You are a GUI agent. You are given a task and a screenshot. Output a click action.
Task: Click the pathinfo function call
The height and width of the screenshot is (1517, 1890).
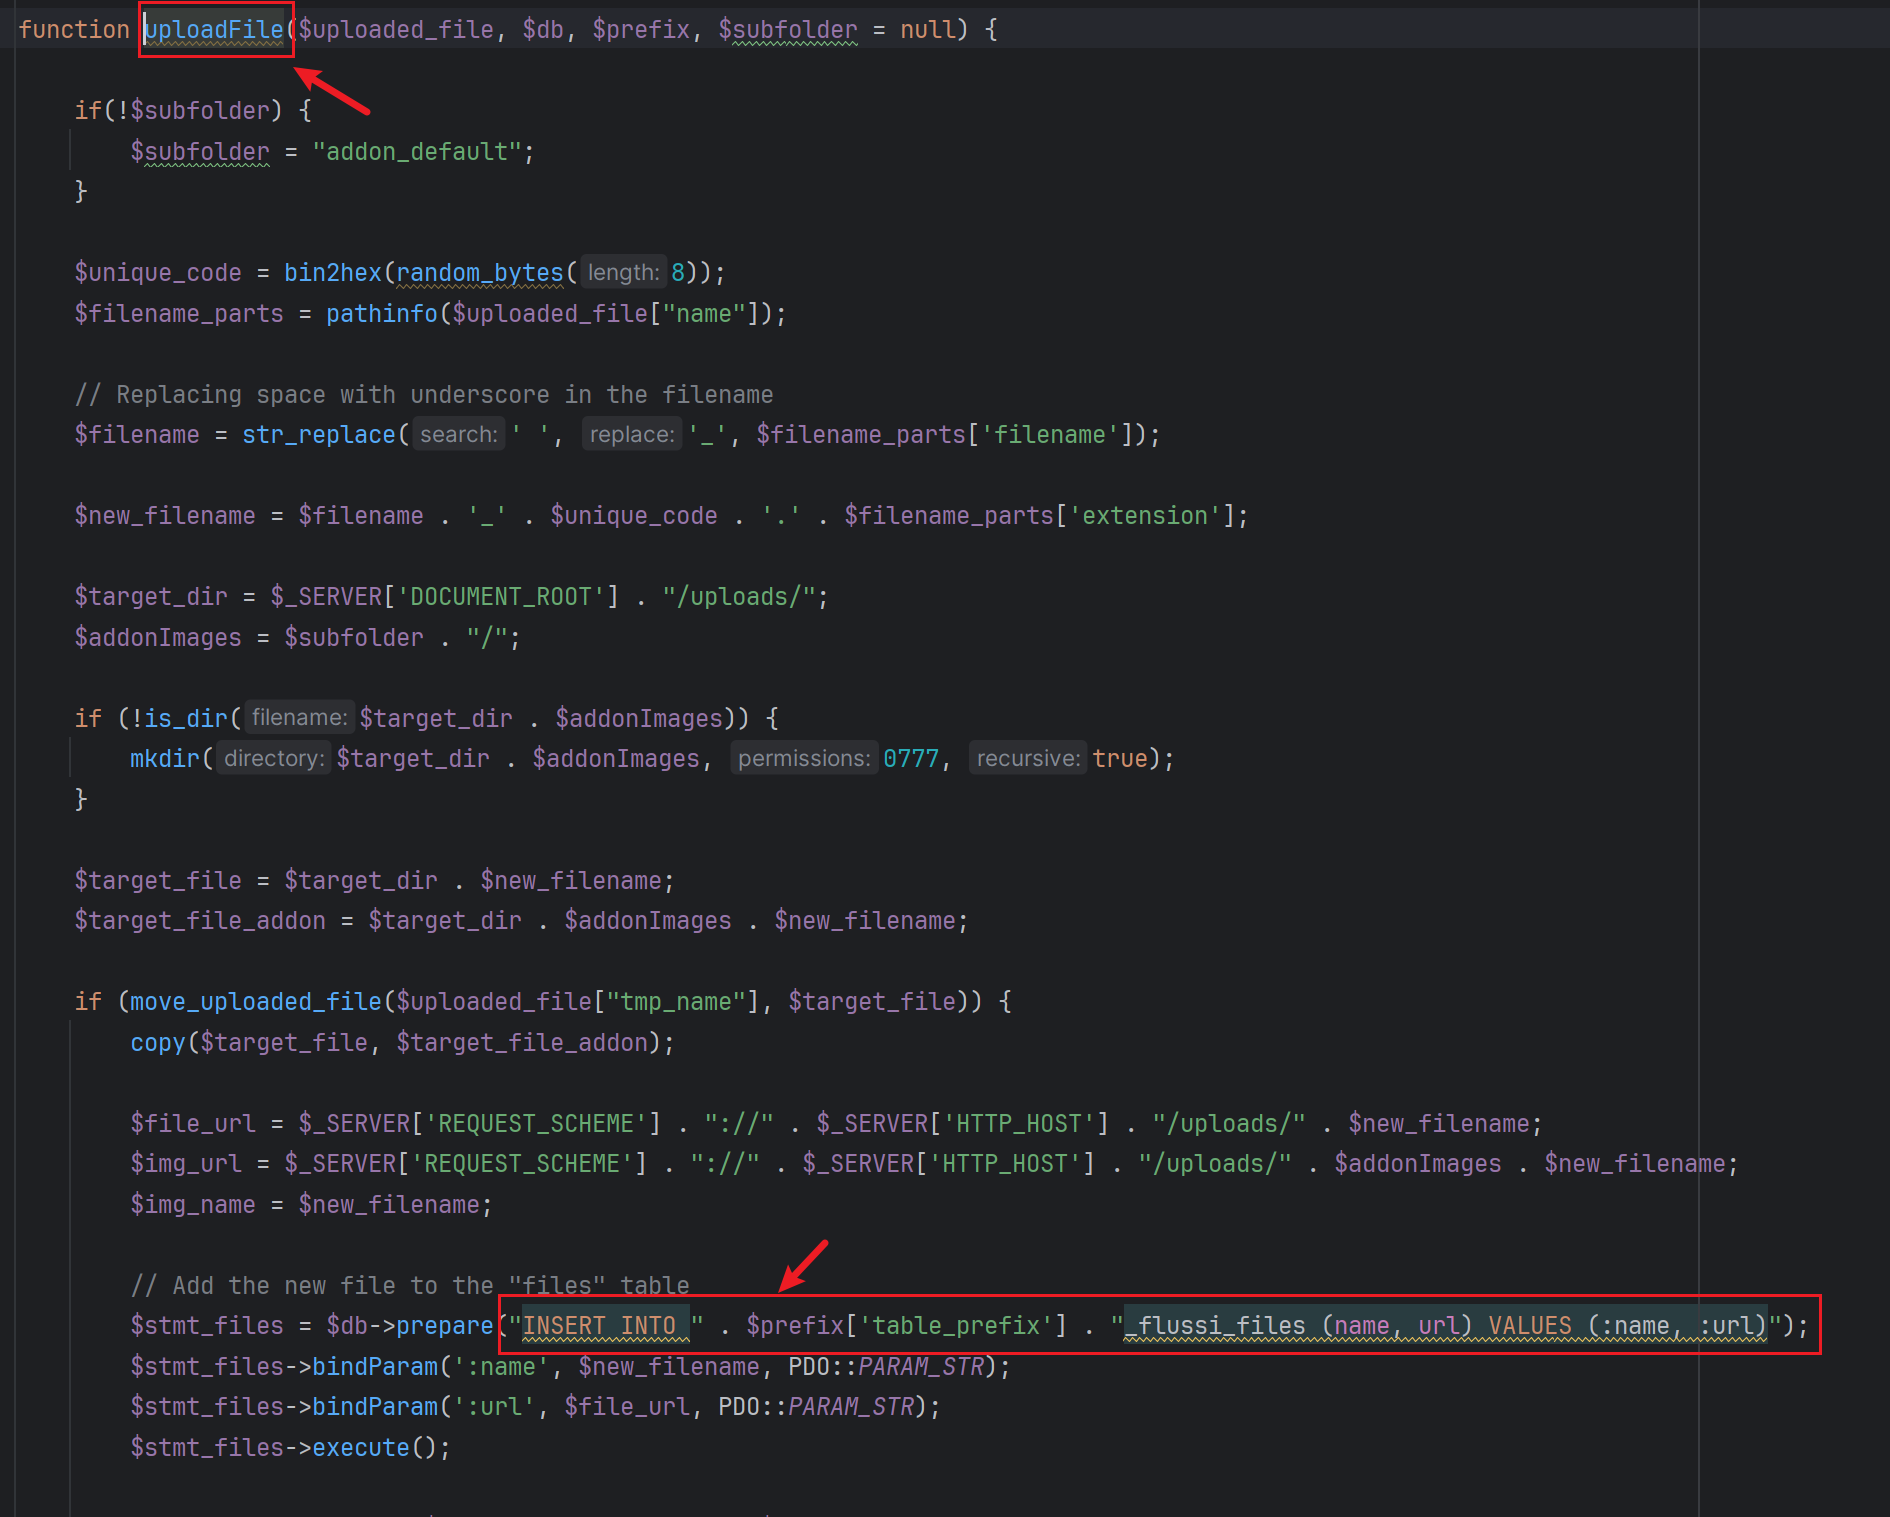(382, 314)
